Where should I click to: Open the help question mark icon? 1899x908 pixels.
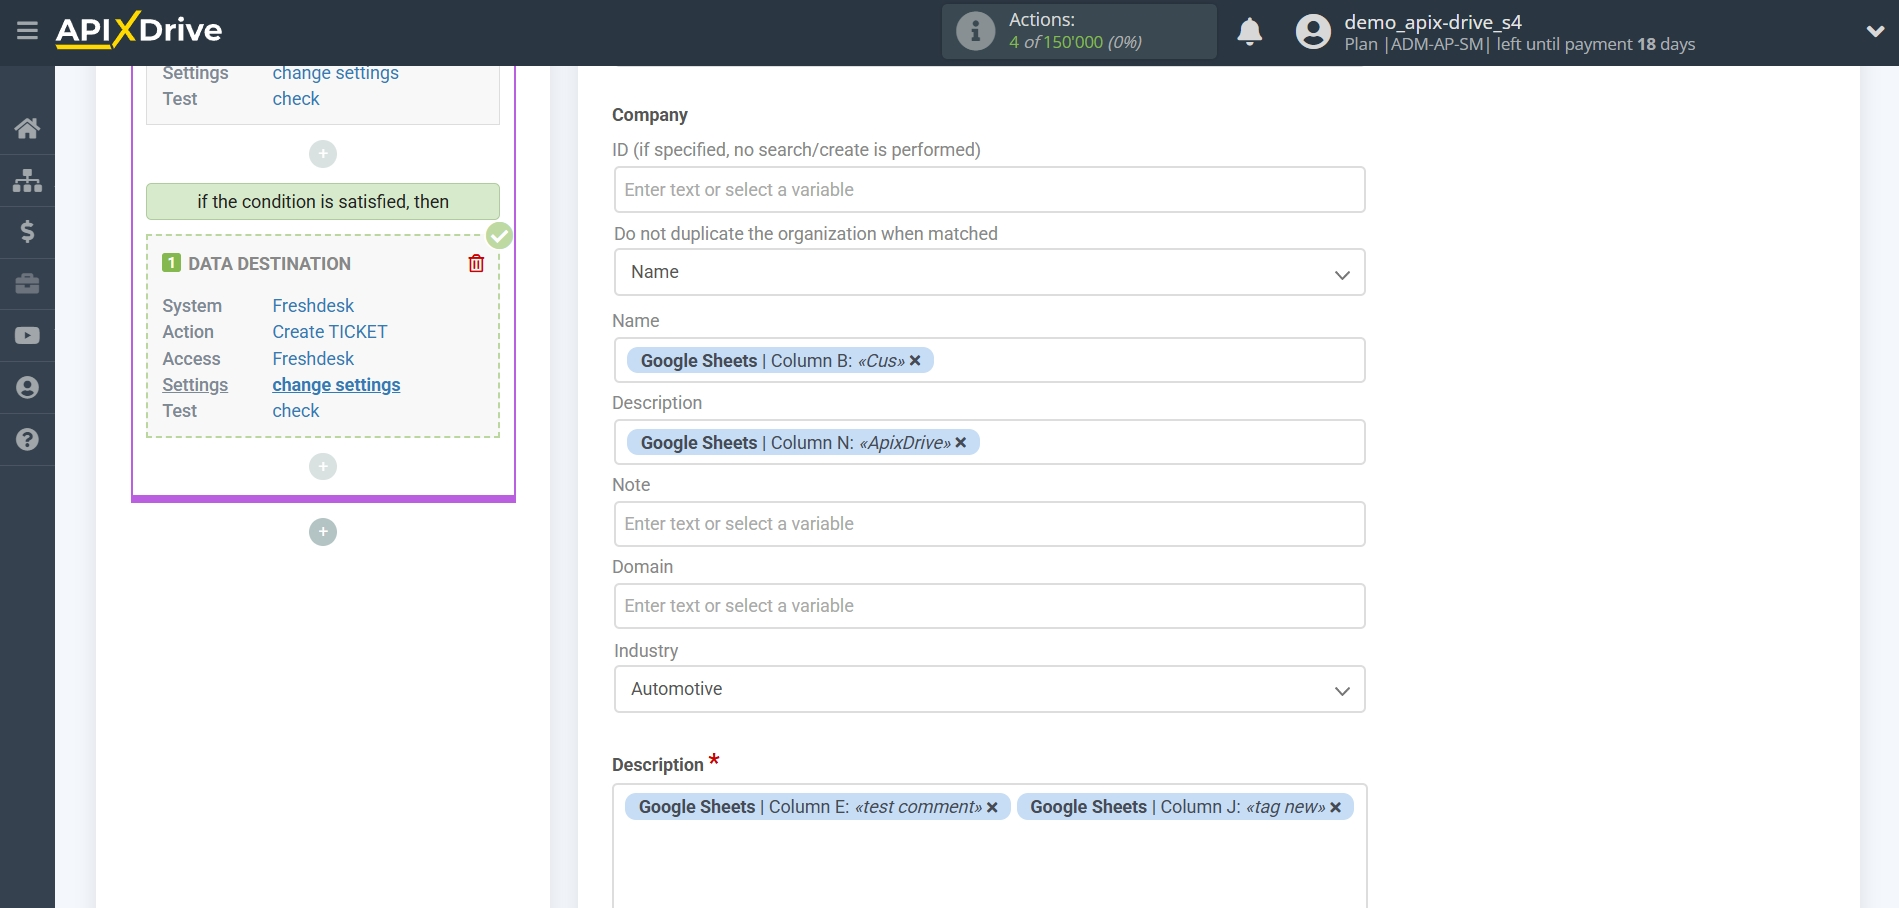(x=27, y=440)
